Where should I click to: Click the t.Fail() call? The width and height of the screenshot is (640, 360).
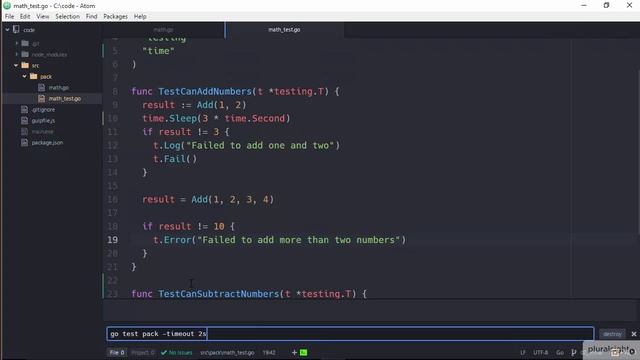[x=175, y=159]
